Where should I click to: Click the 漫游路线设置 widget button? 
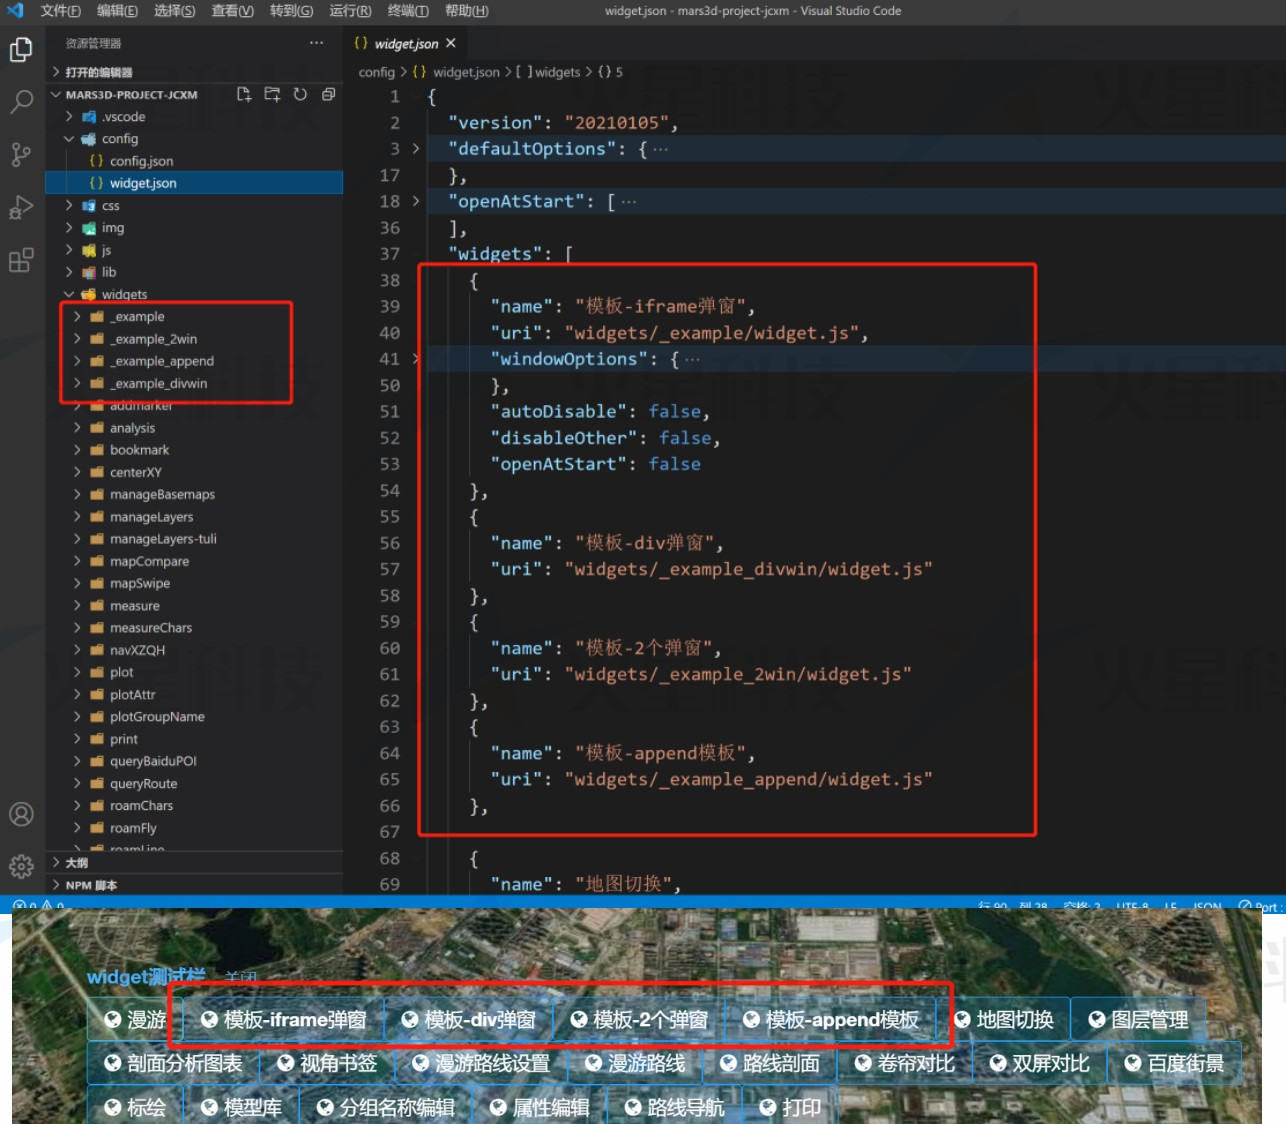pos(481,1063)
